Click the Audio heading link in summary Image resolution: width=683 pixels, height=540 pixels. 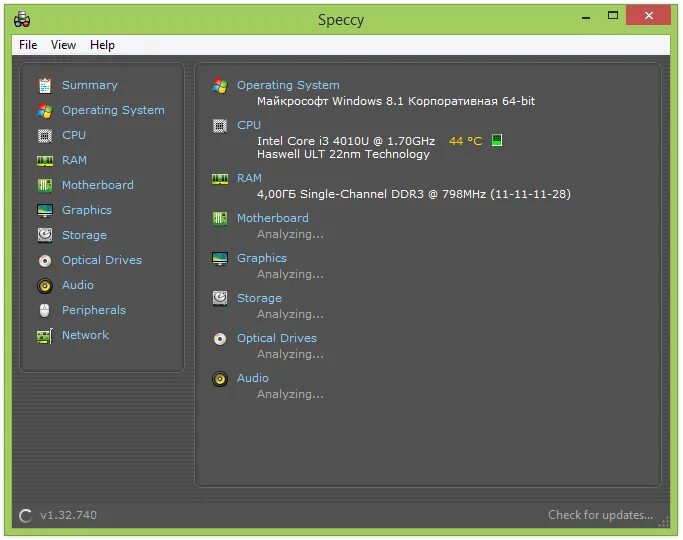tap(253, 378)
